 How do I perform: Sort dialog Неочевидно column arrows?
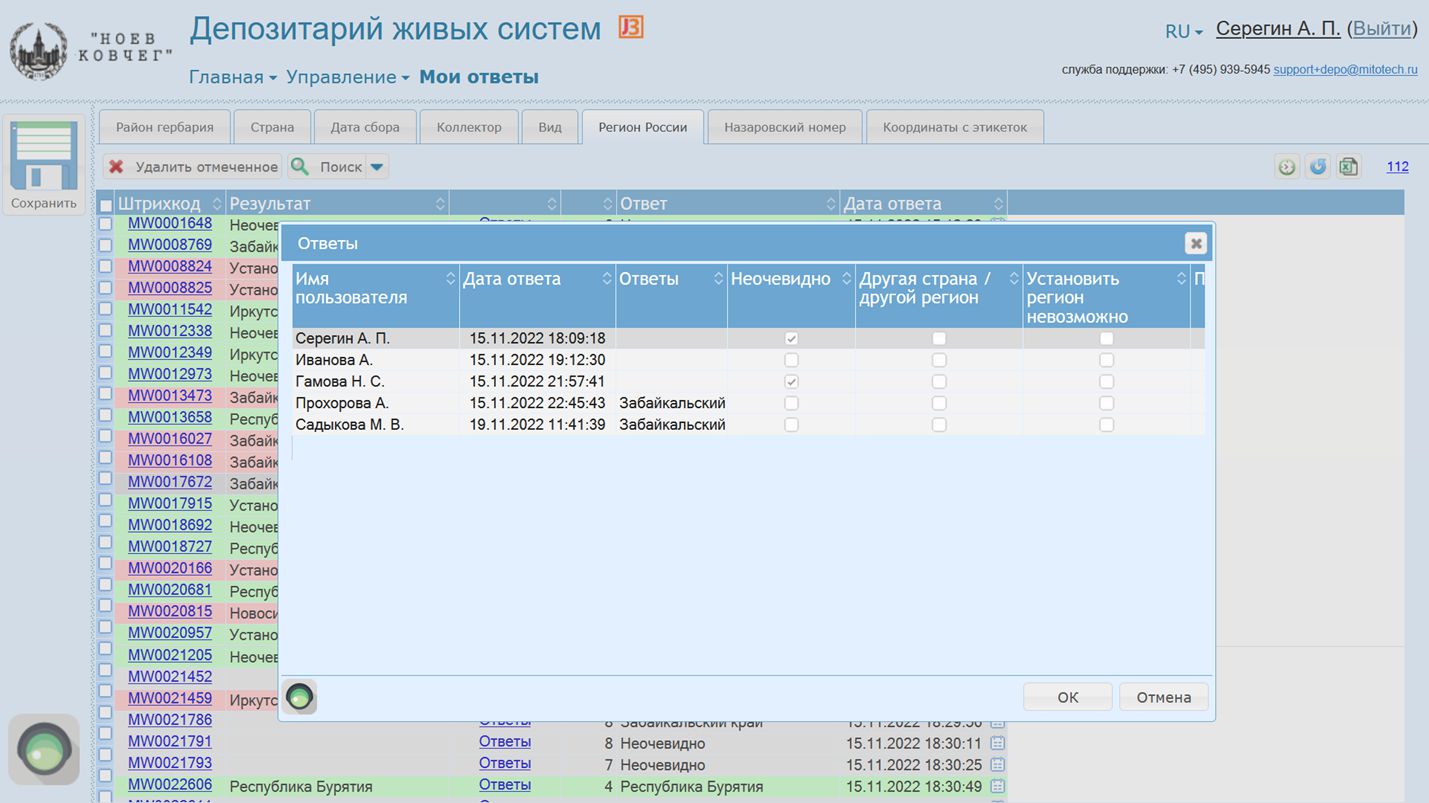click(847, 279)
